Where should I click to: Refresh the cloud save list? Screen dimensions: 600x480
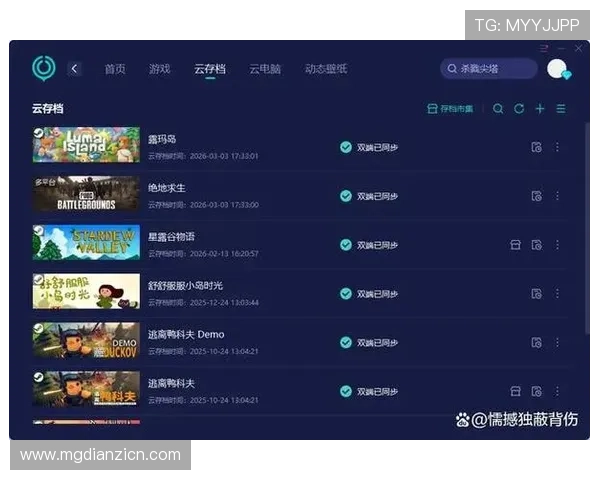pos(519,109)
